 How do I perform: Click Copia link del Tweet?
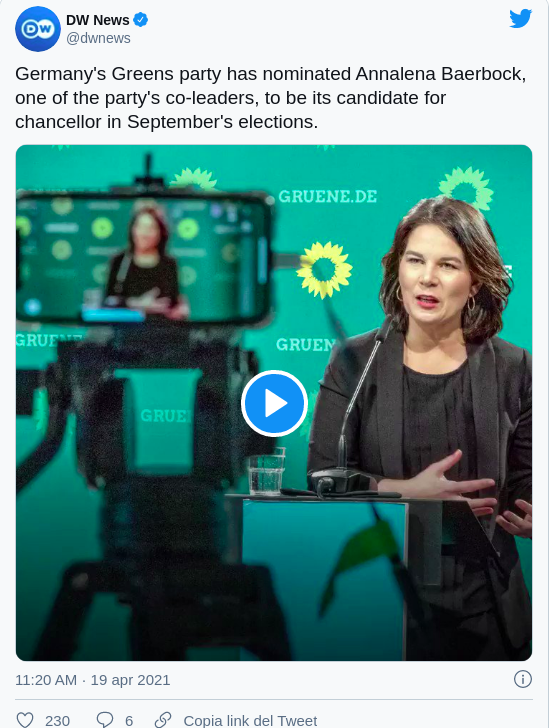[250, 721]
